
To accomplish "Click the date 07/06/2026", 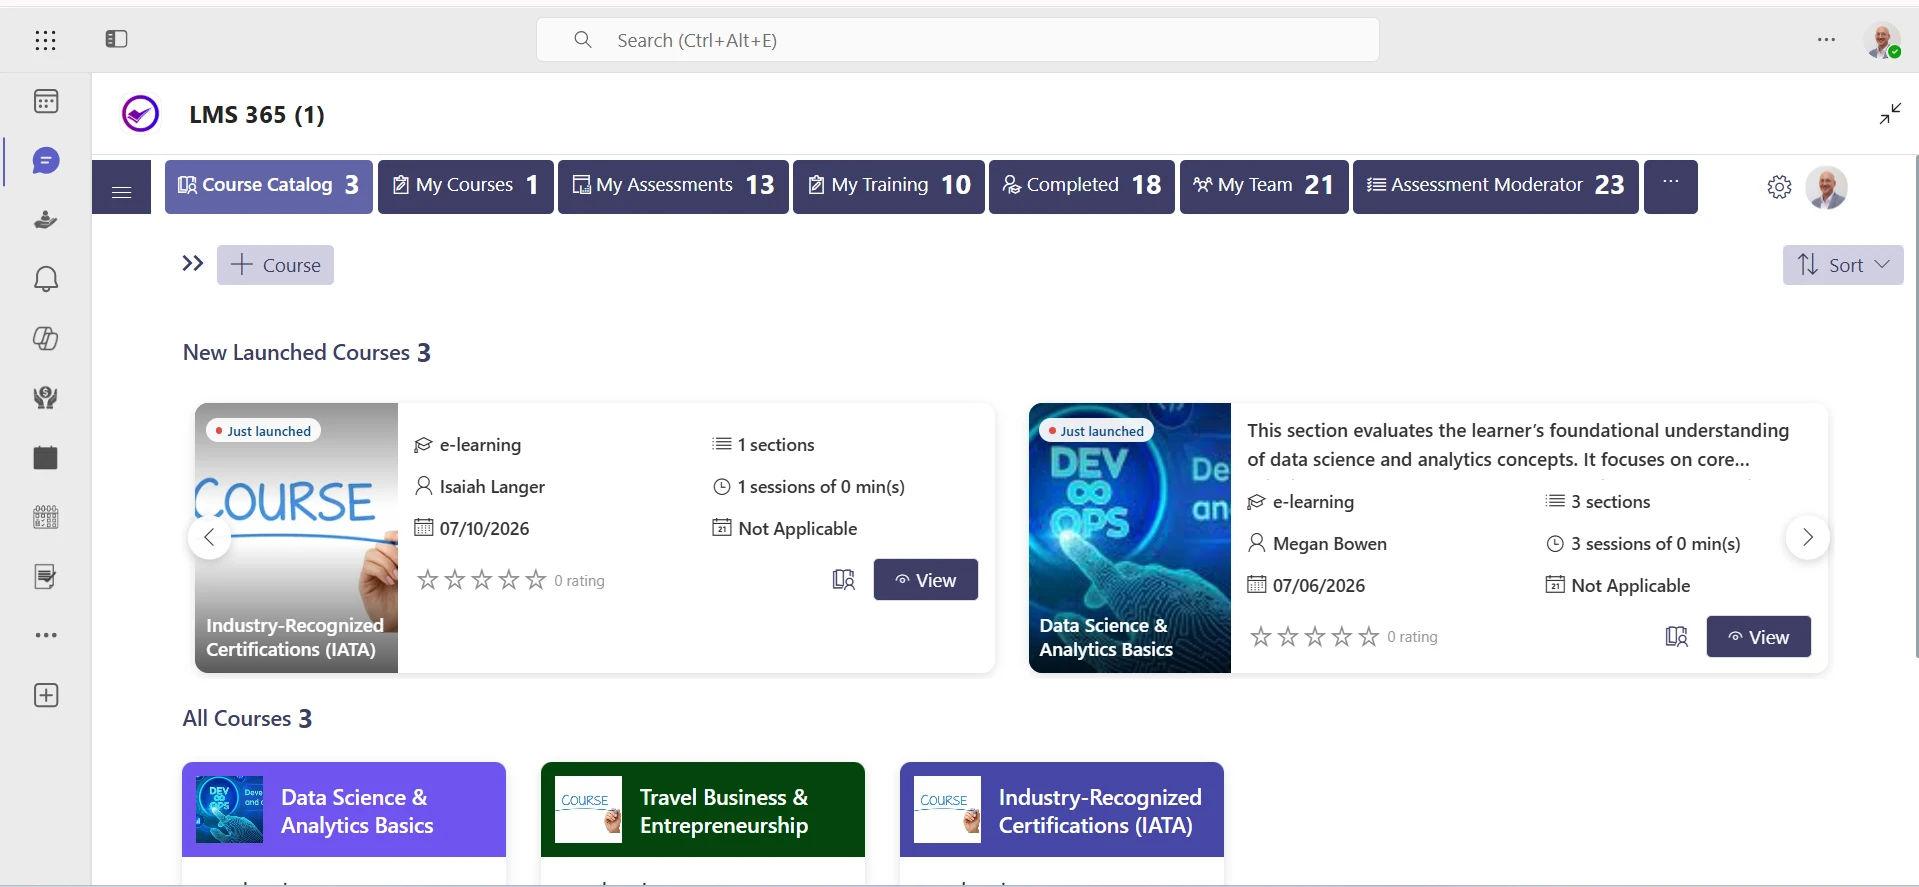I will click(1319, 586).
